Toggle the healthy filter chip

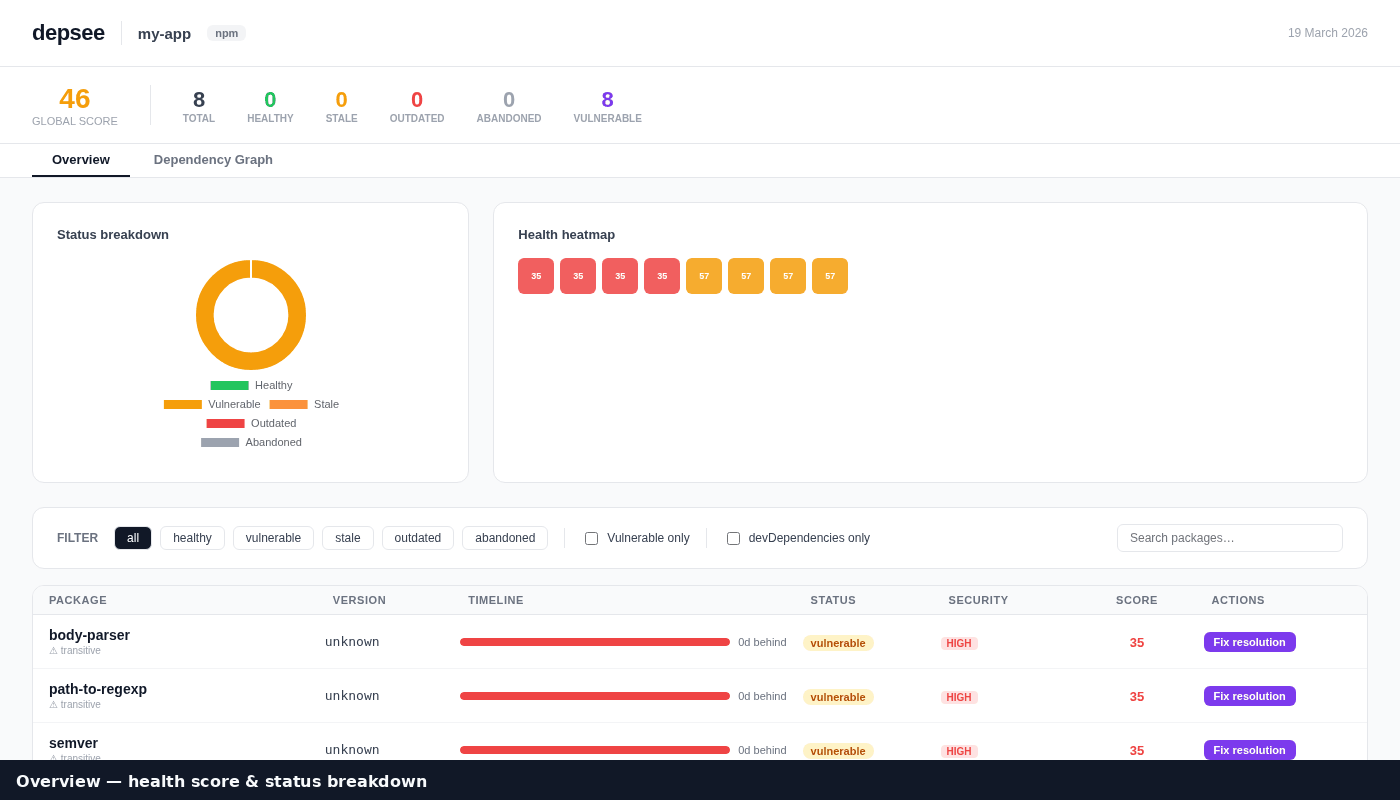coord(192,538)
